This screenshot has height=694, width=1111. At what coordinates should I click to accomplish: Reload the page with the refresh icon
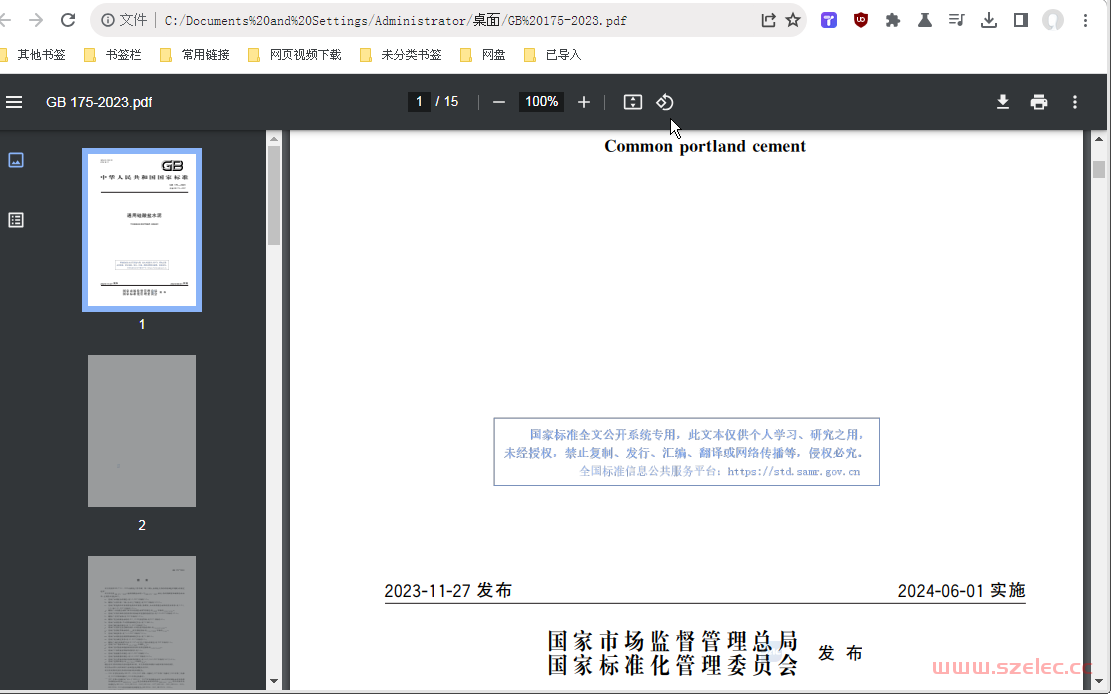(68, 21)
